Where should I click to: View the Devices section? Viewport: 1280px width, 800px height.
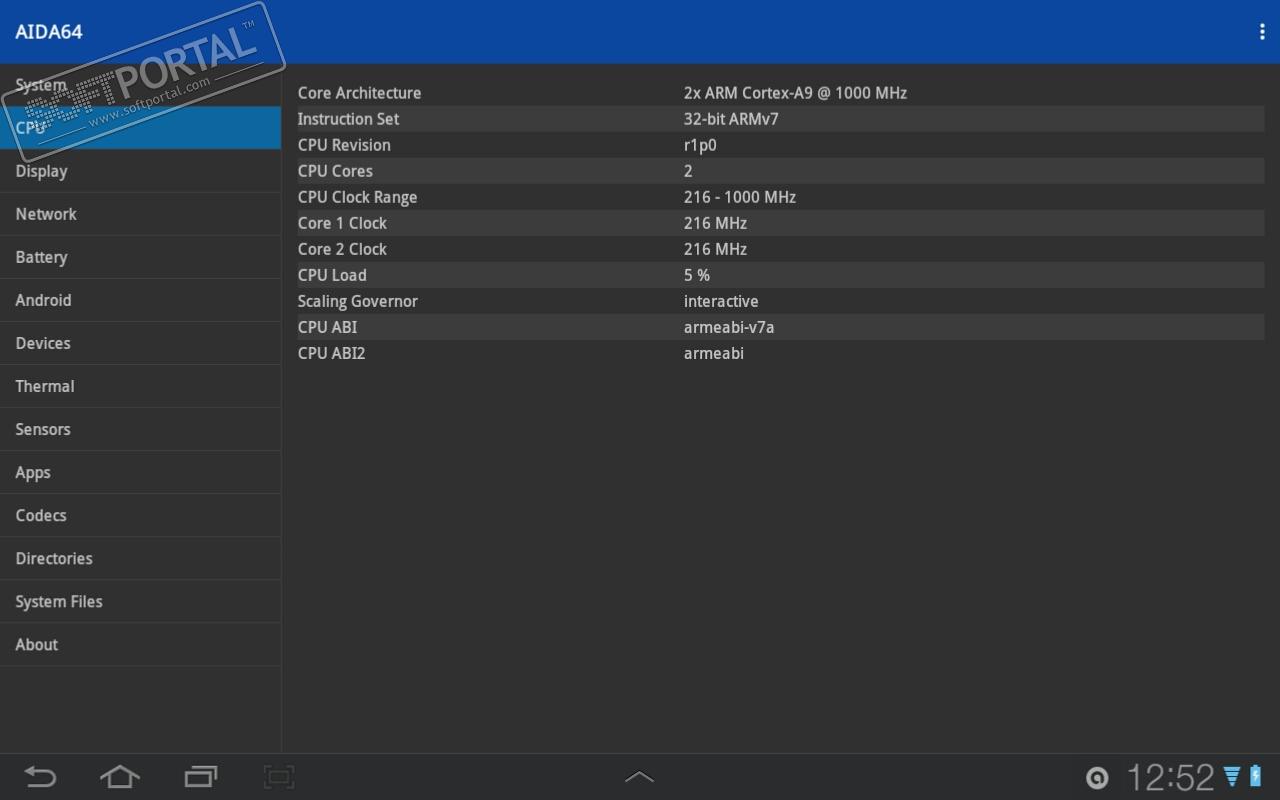[140, 343]
